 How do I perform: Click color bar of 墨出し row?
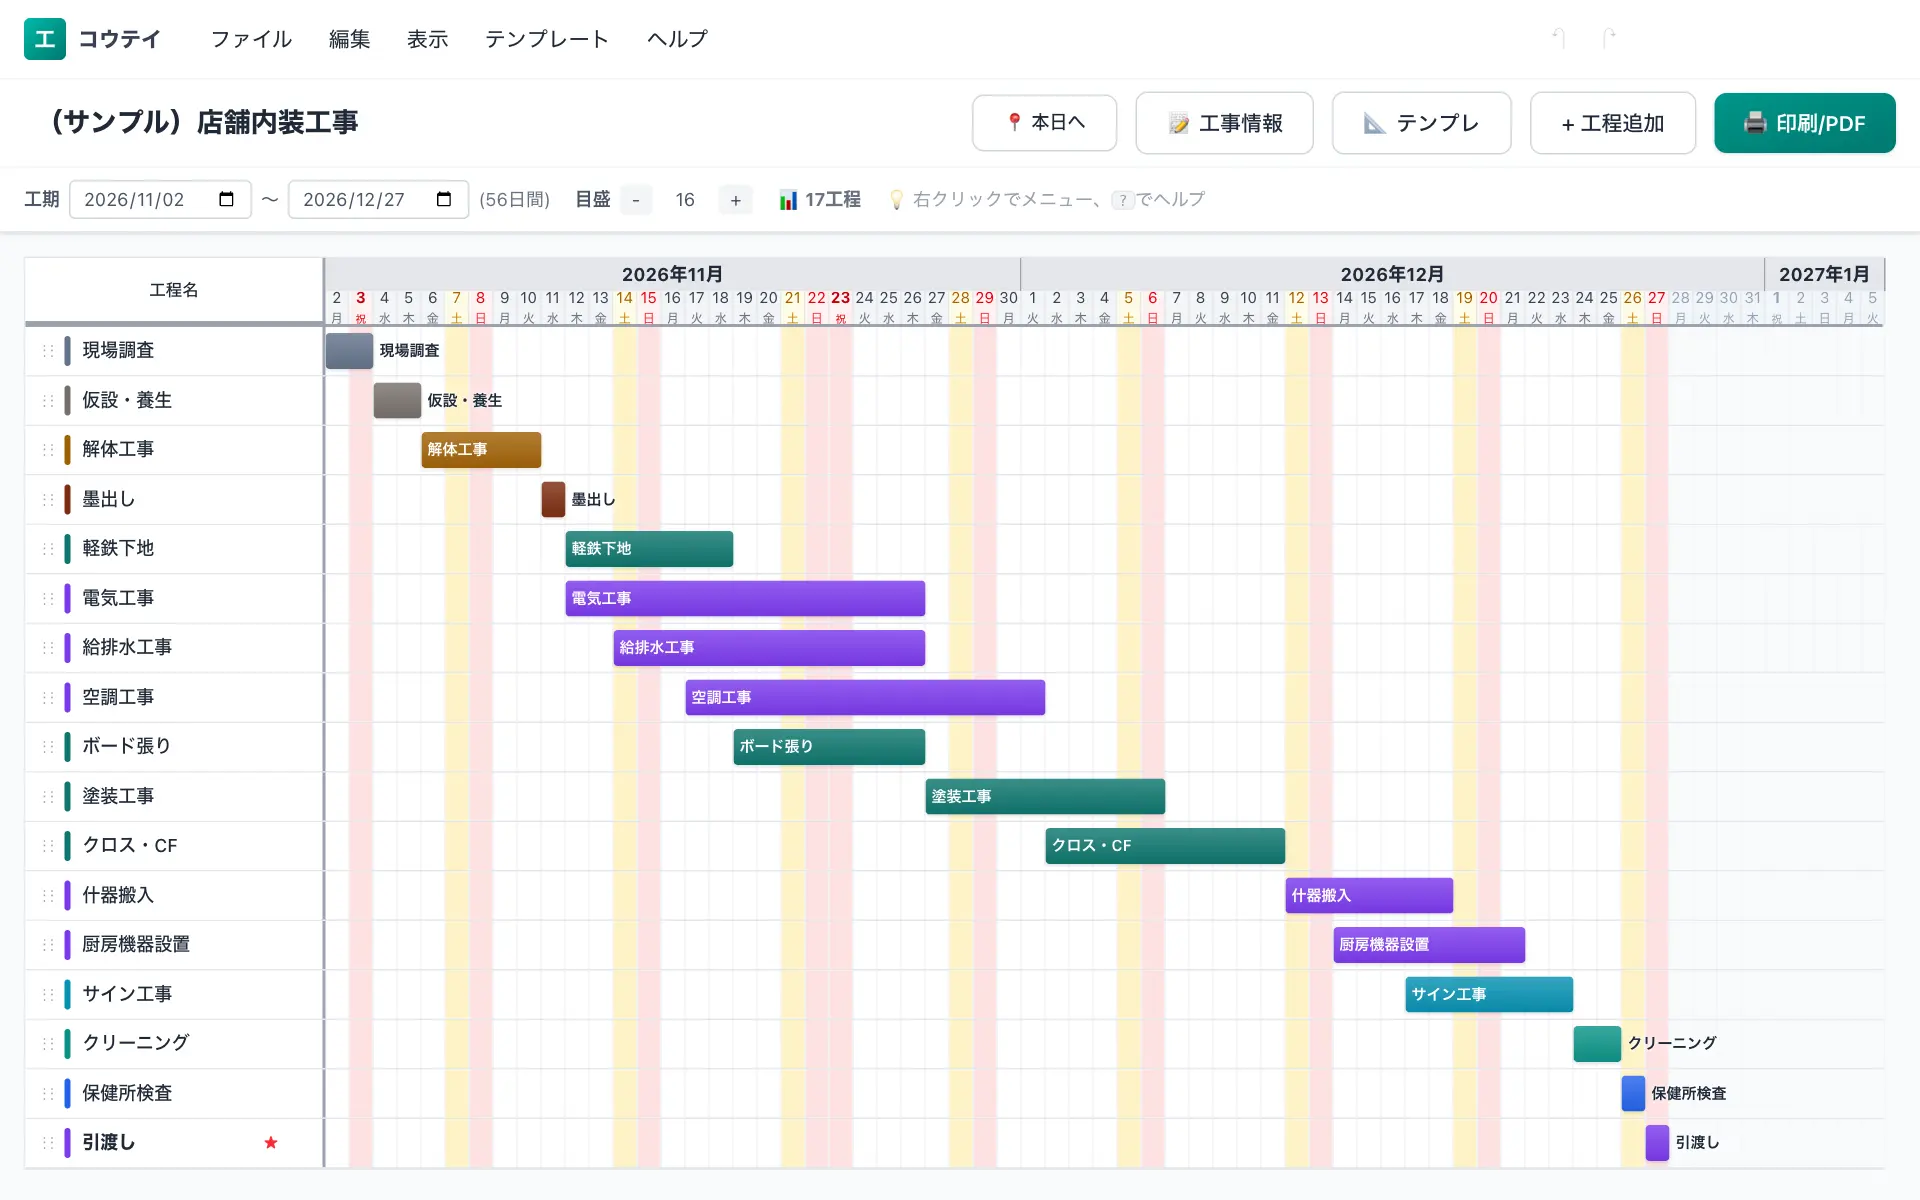coord(67,499)
